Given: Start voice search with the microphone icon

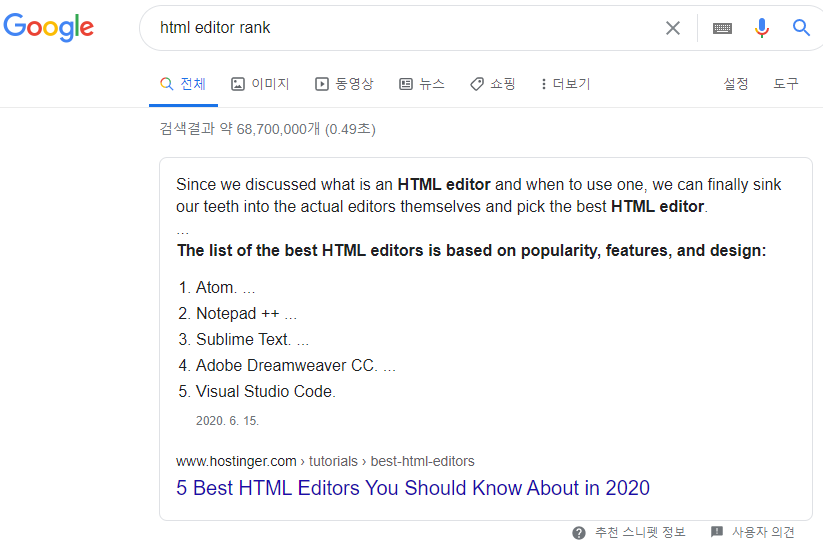Looking at the screenshot, I should [762, 28].
